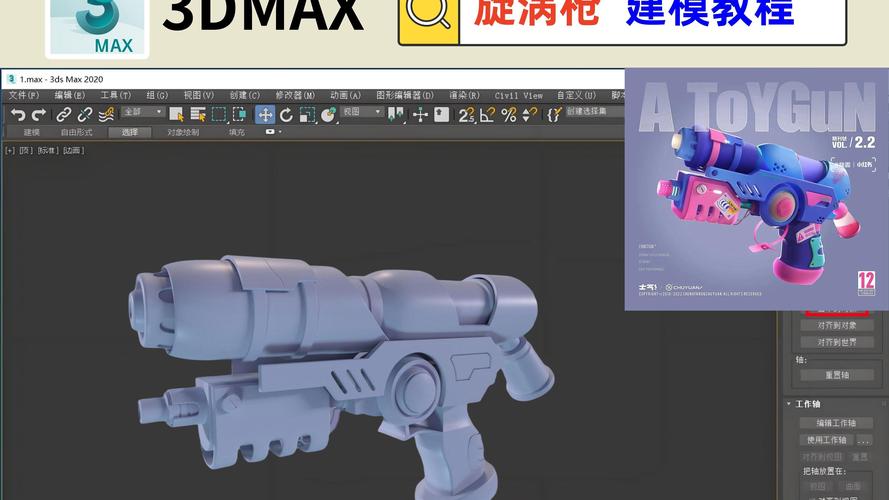Screen dimensions: 889x500
Task: Open the 文件(F) menu
Action: [24, 95]
